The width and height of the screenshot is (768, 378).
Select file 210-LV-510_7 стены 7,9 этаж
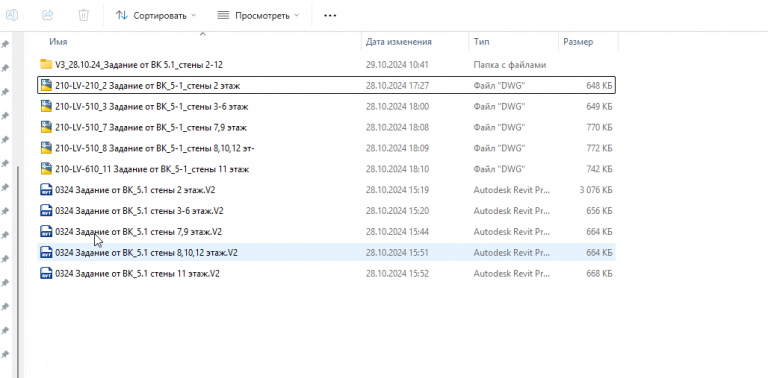[x=151, y=128]
